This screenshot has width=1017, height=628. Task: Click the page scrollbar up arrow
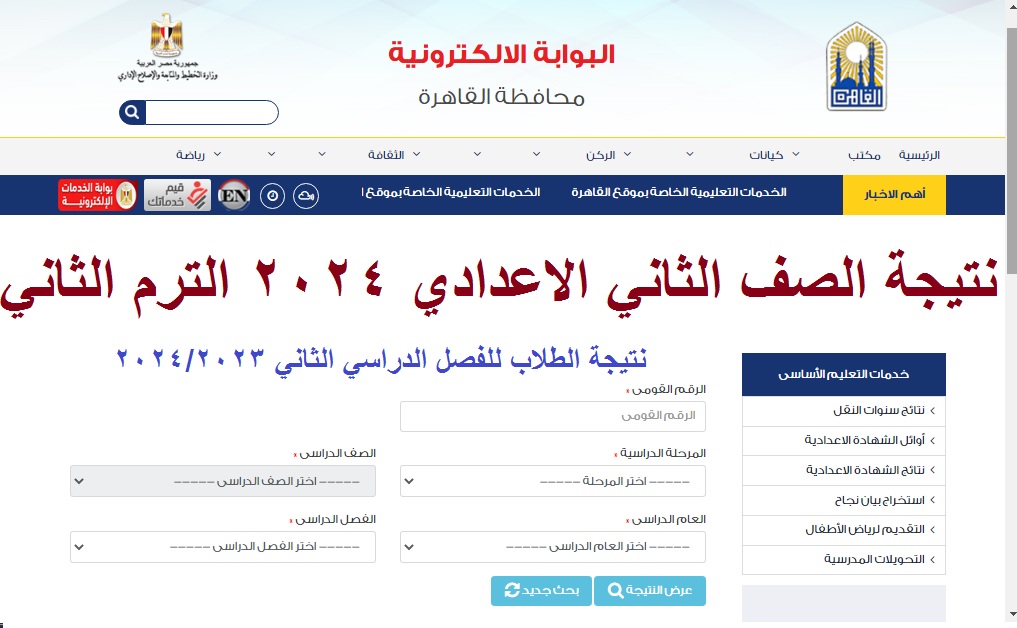pyautogui.click(x=1012, y=6)
